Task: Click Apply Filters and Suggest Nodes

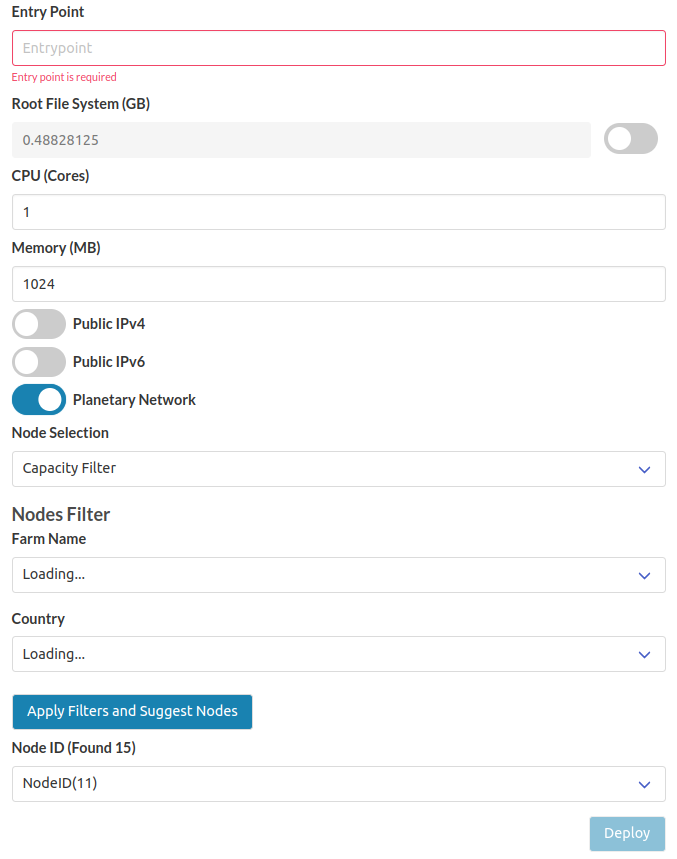Action: pyautogui.click(x=131, y=711)
